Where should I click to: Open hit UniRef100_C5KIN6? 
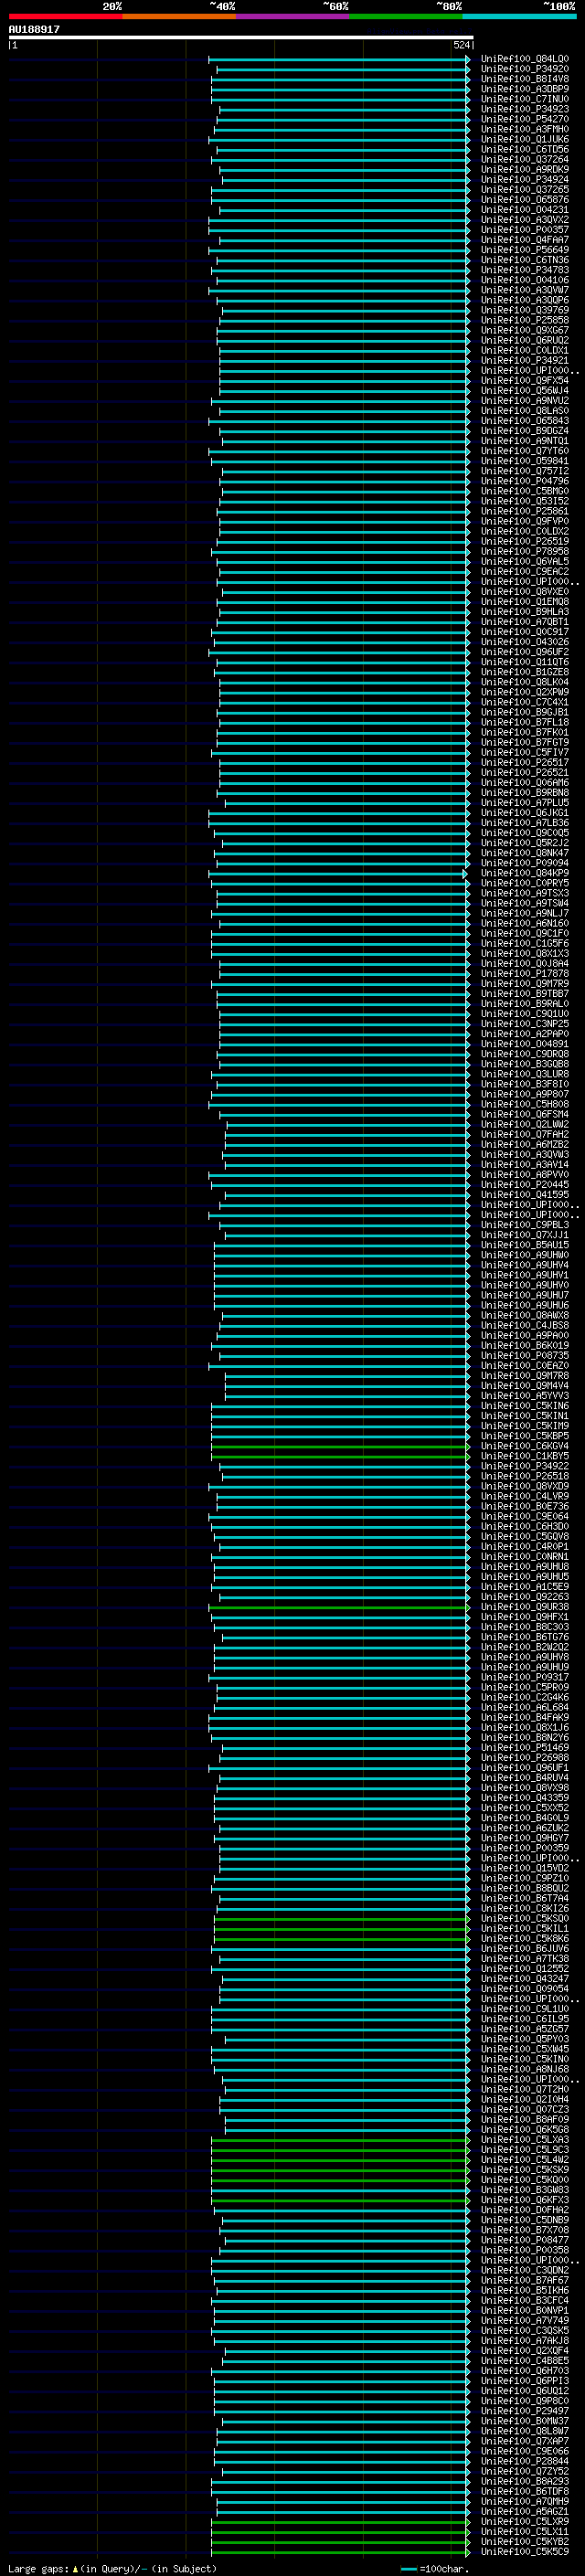525,1406
